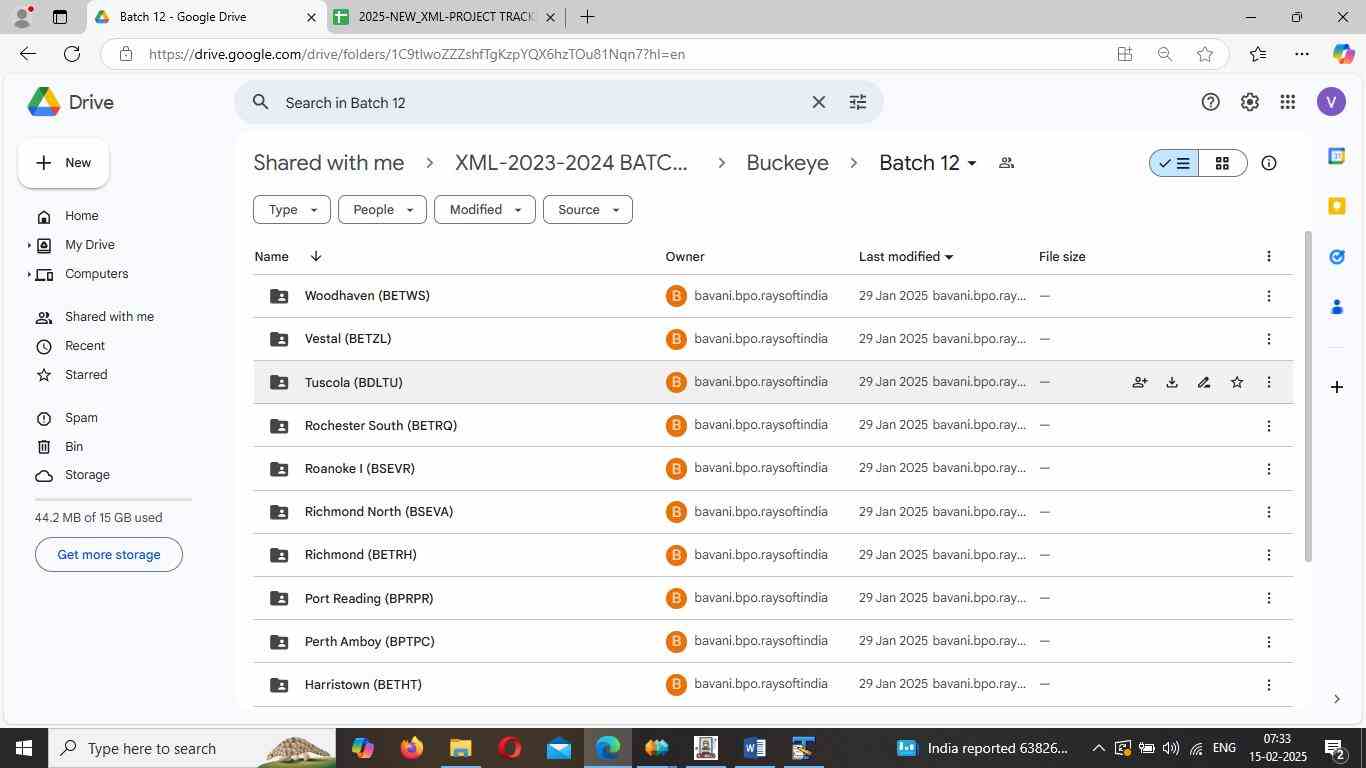Select Perth Amboy (BPTPC) folder row
Screen dimensions: 1366x768
pyautogui.click(x=772, y=642)
